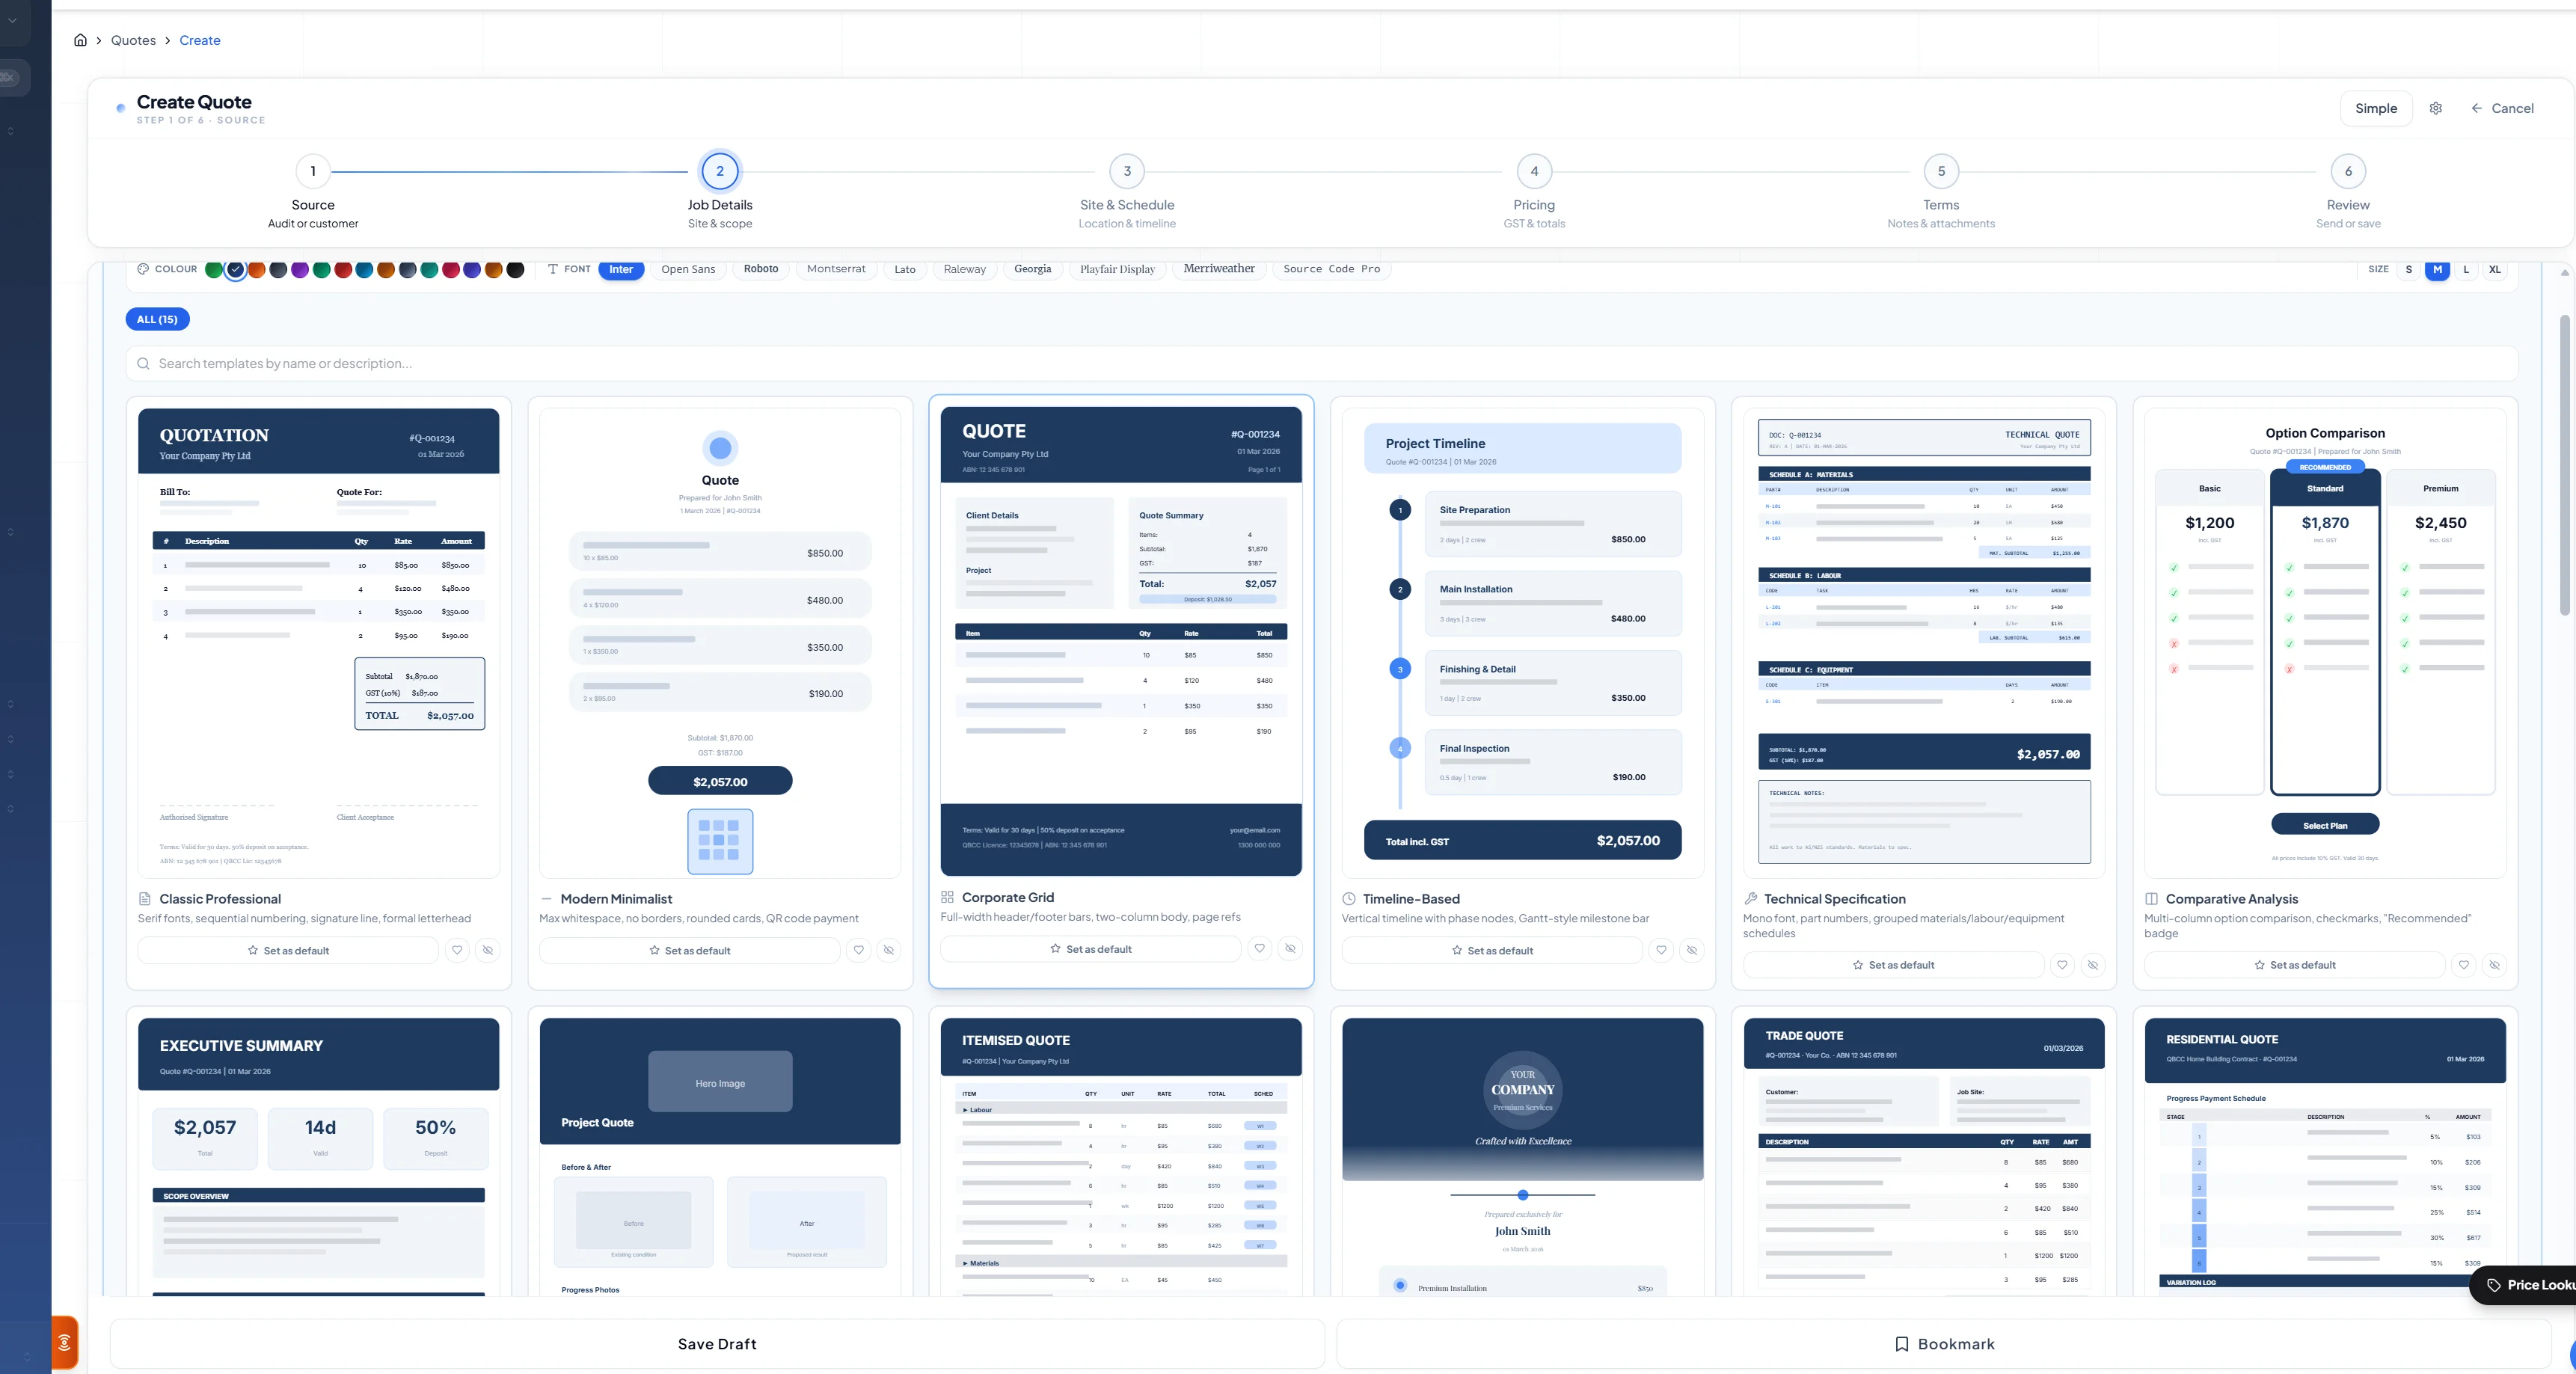The width and height of the screenshot is (2576, 1374).
Task: Favourite the Timeline-Based template with the heart
Action: click(x=1661, y=950)
